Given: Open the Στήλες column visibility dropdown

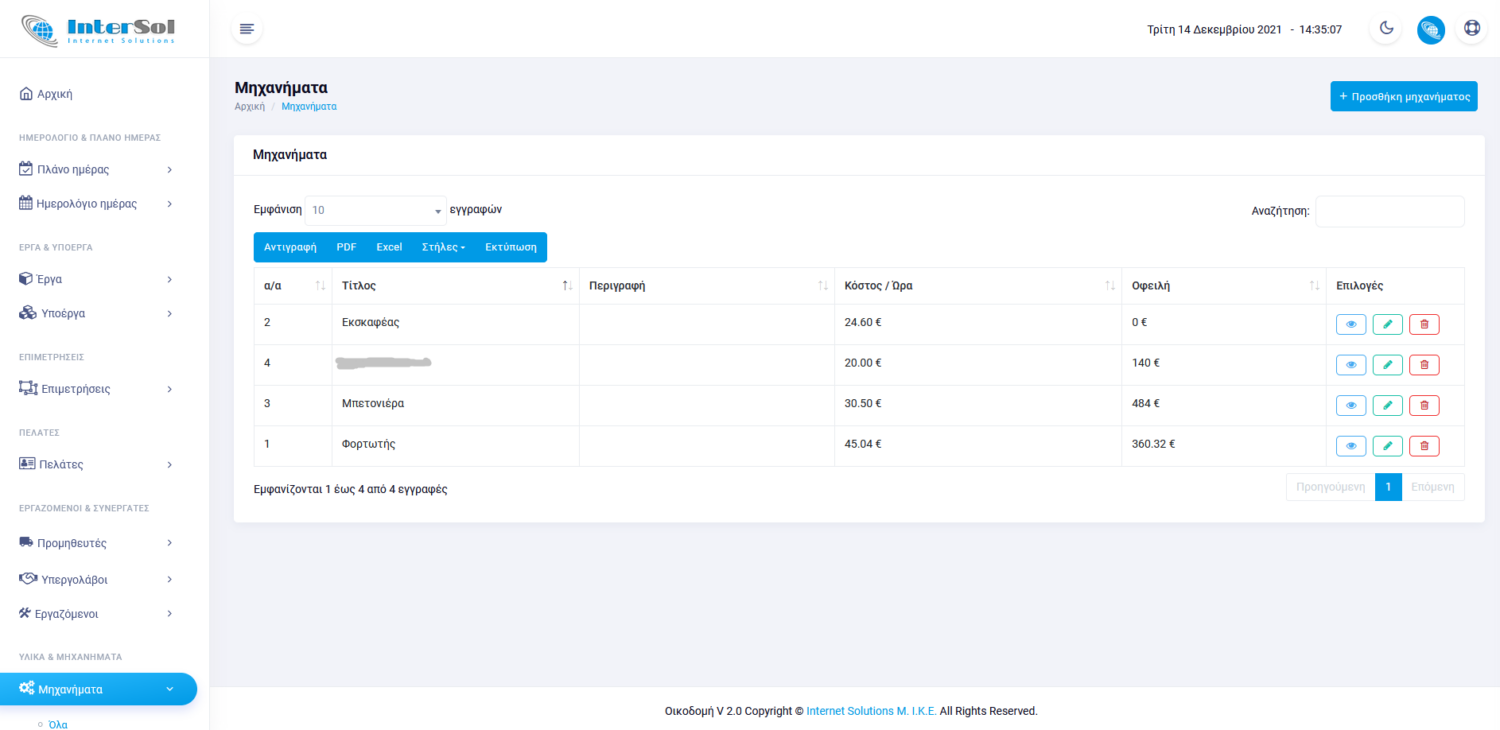Looking at the screenshot, I should point(443,247).
